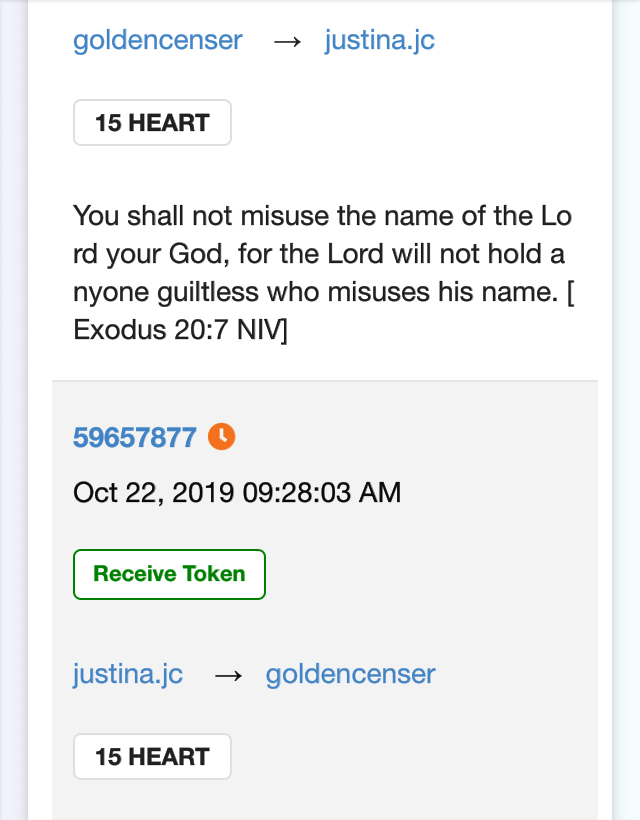The image size is (640, 820).
Task: Click the "09:28:03 AM" time text
Action: 320,493
